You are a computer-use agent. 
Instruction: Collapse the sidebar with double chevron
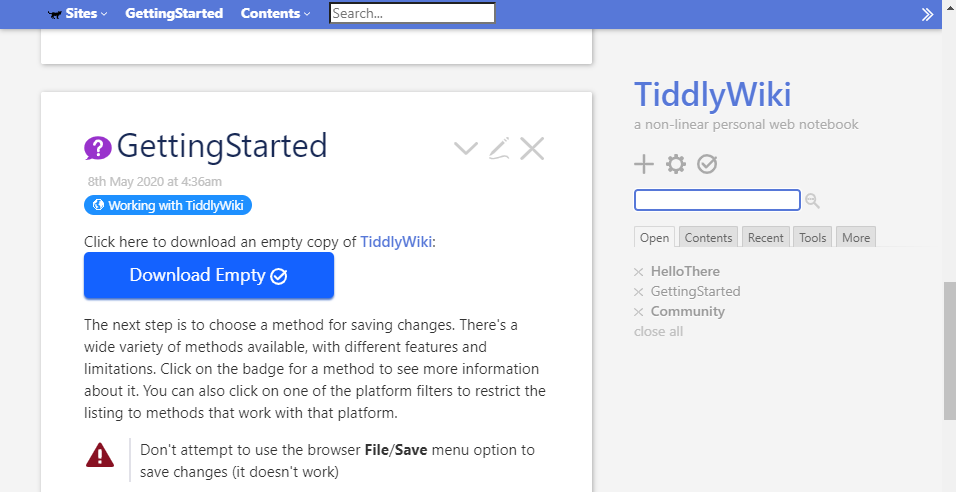(x=928, y=14)
